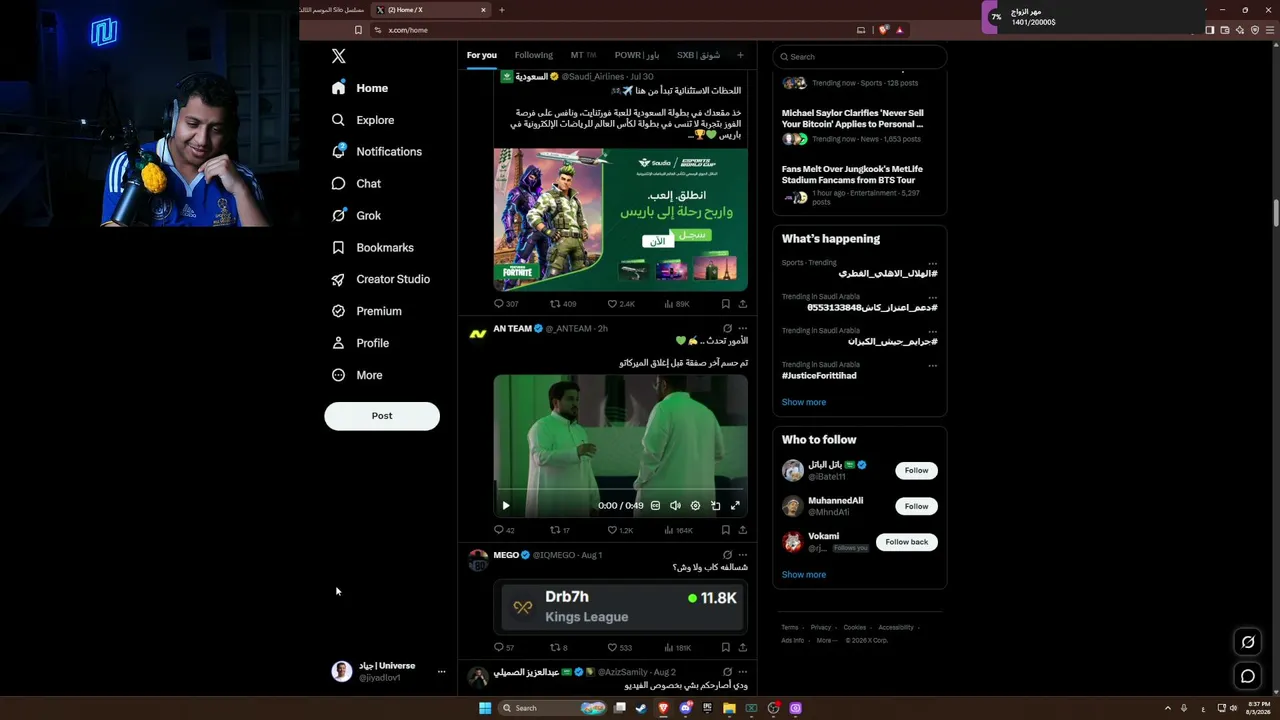Bookmark the Saudi Airlines post
This screenshot has height=720, width=1280.
tap(726, 304)
